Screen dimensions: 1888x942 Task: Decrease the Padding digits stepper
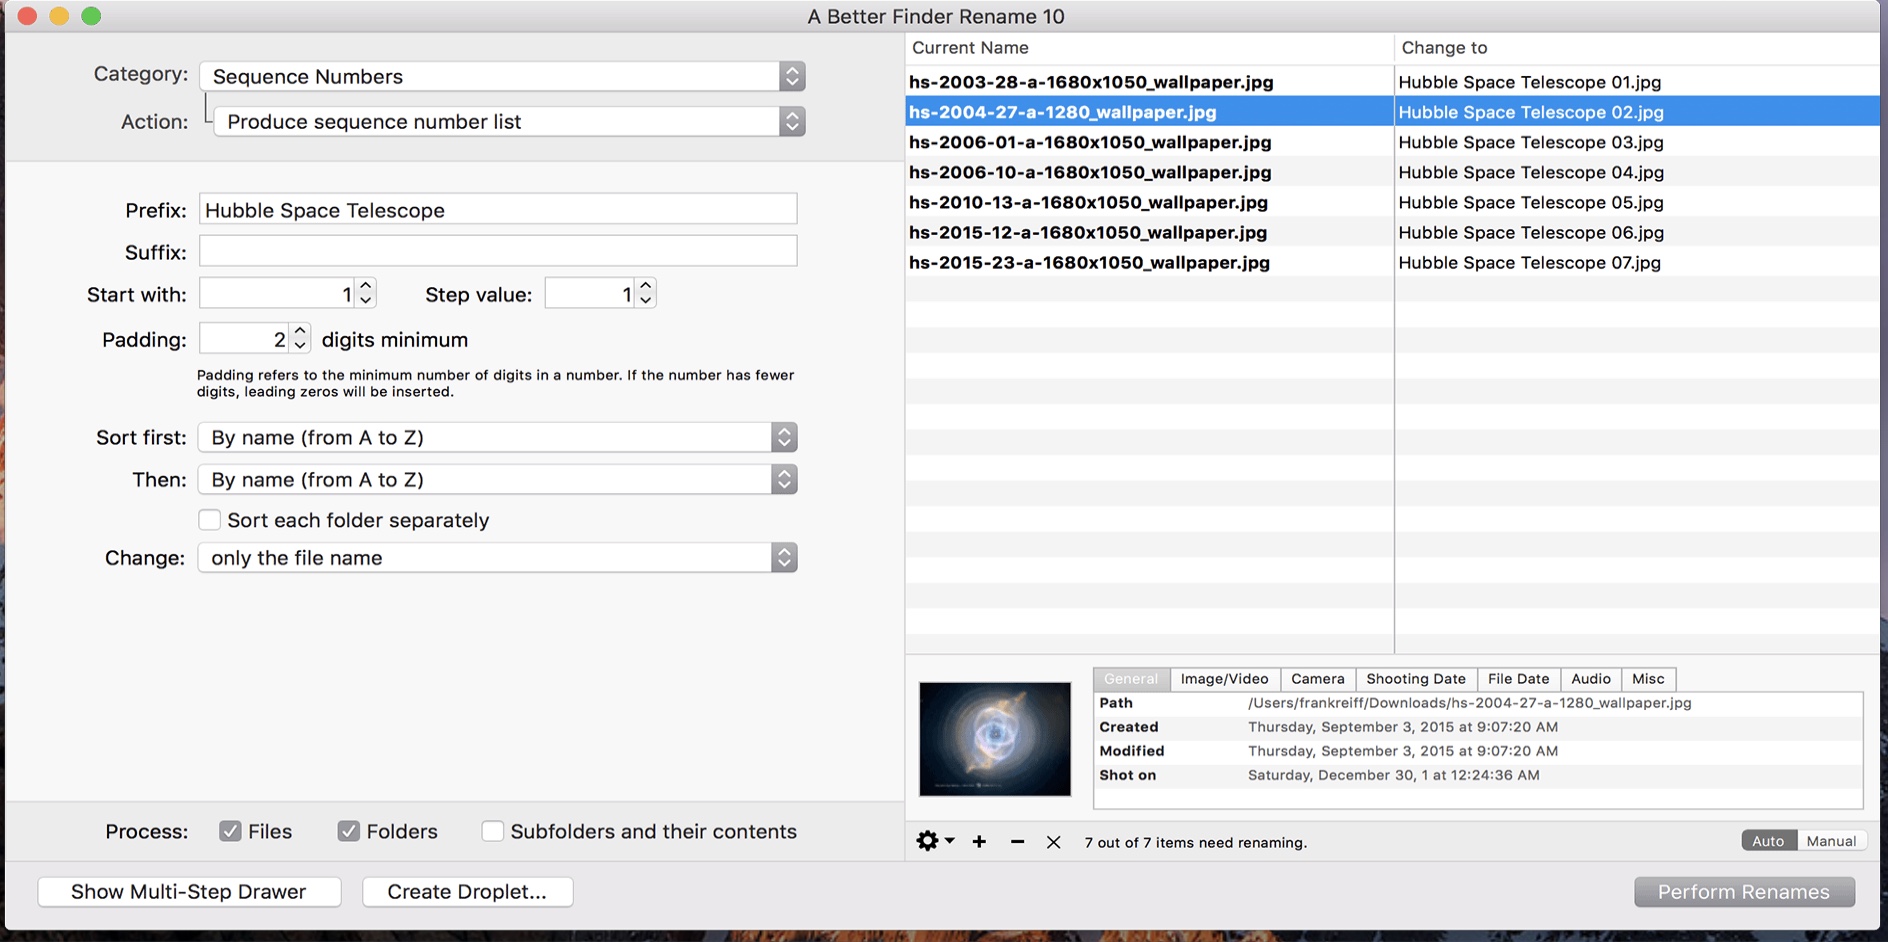tap(300, 345)
